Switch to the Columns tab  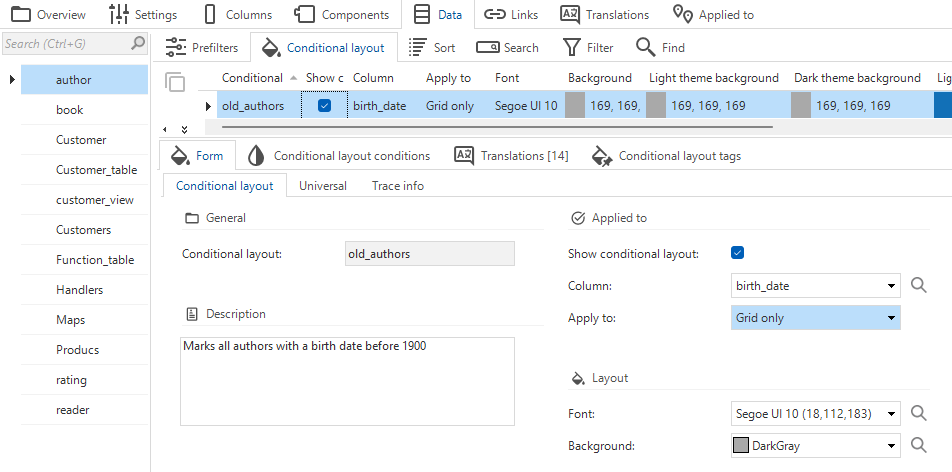coord(237,15)
